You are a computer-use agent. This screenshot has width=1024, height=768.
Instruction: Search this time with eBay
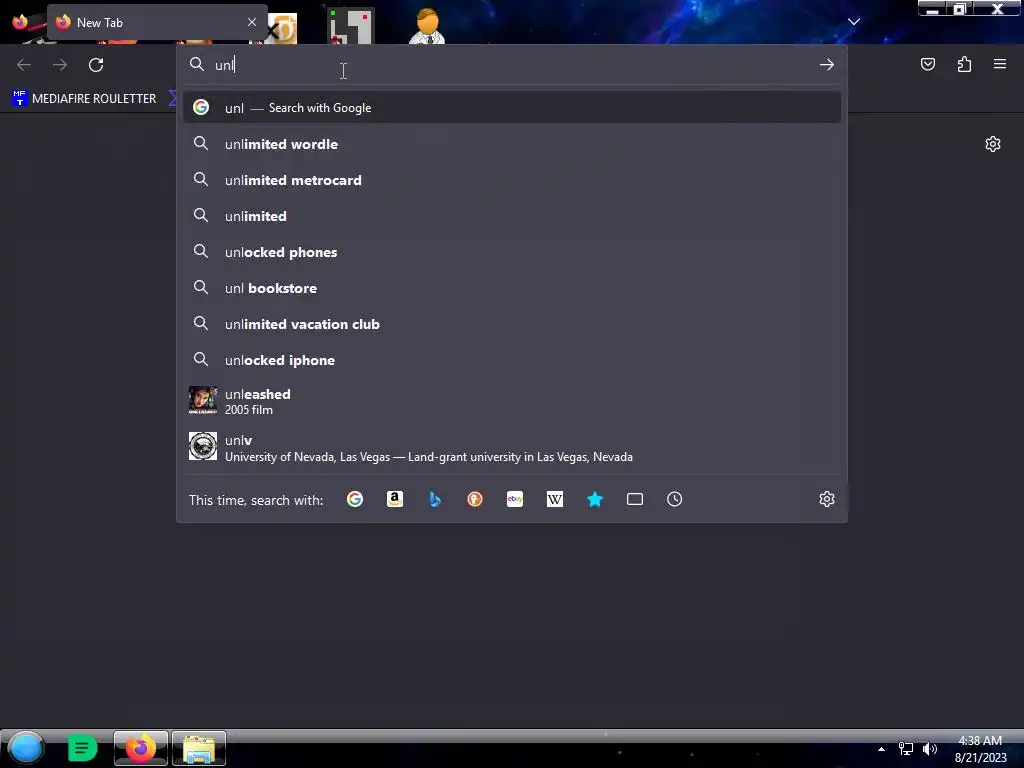coord(515,500)
